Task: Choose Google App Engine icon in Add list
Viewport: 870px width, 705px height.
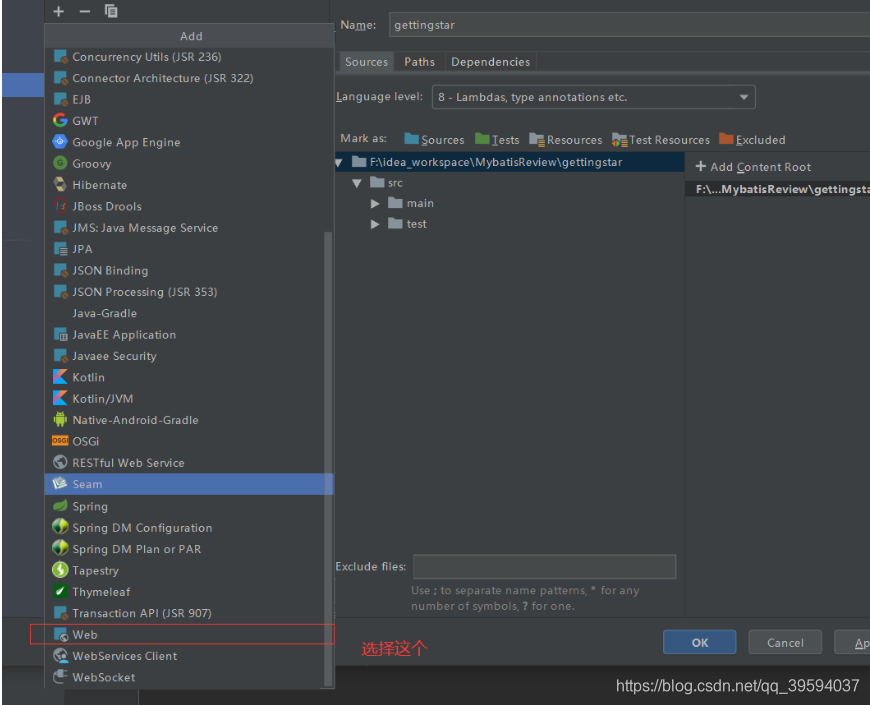Action: 60,141
